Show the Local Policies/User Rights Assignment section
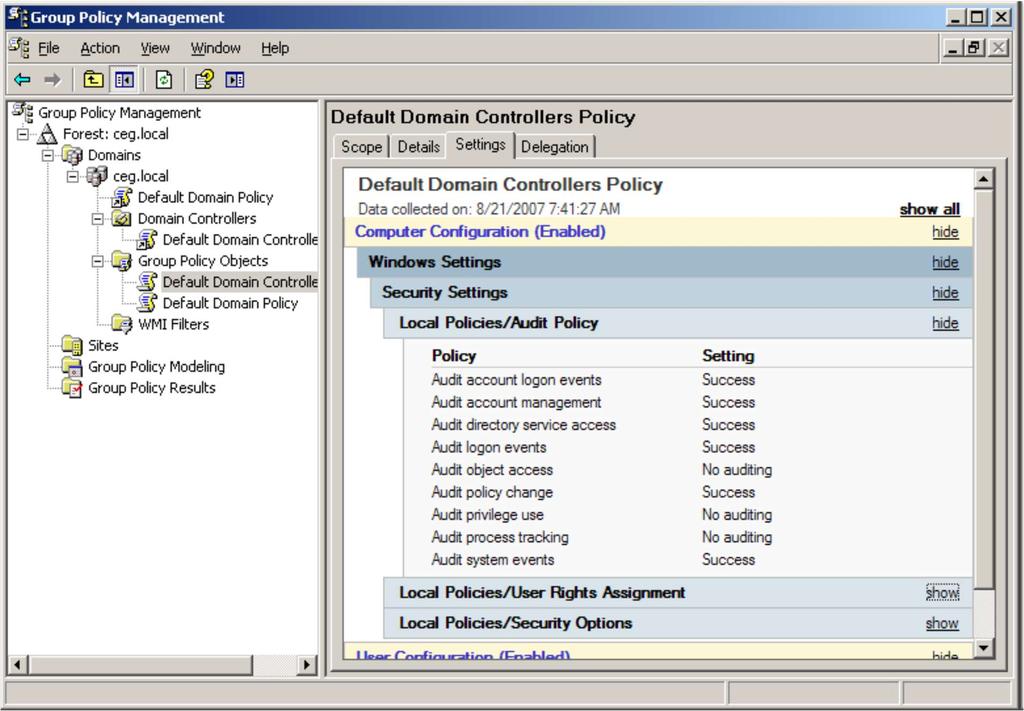 (942, 592)
